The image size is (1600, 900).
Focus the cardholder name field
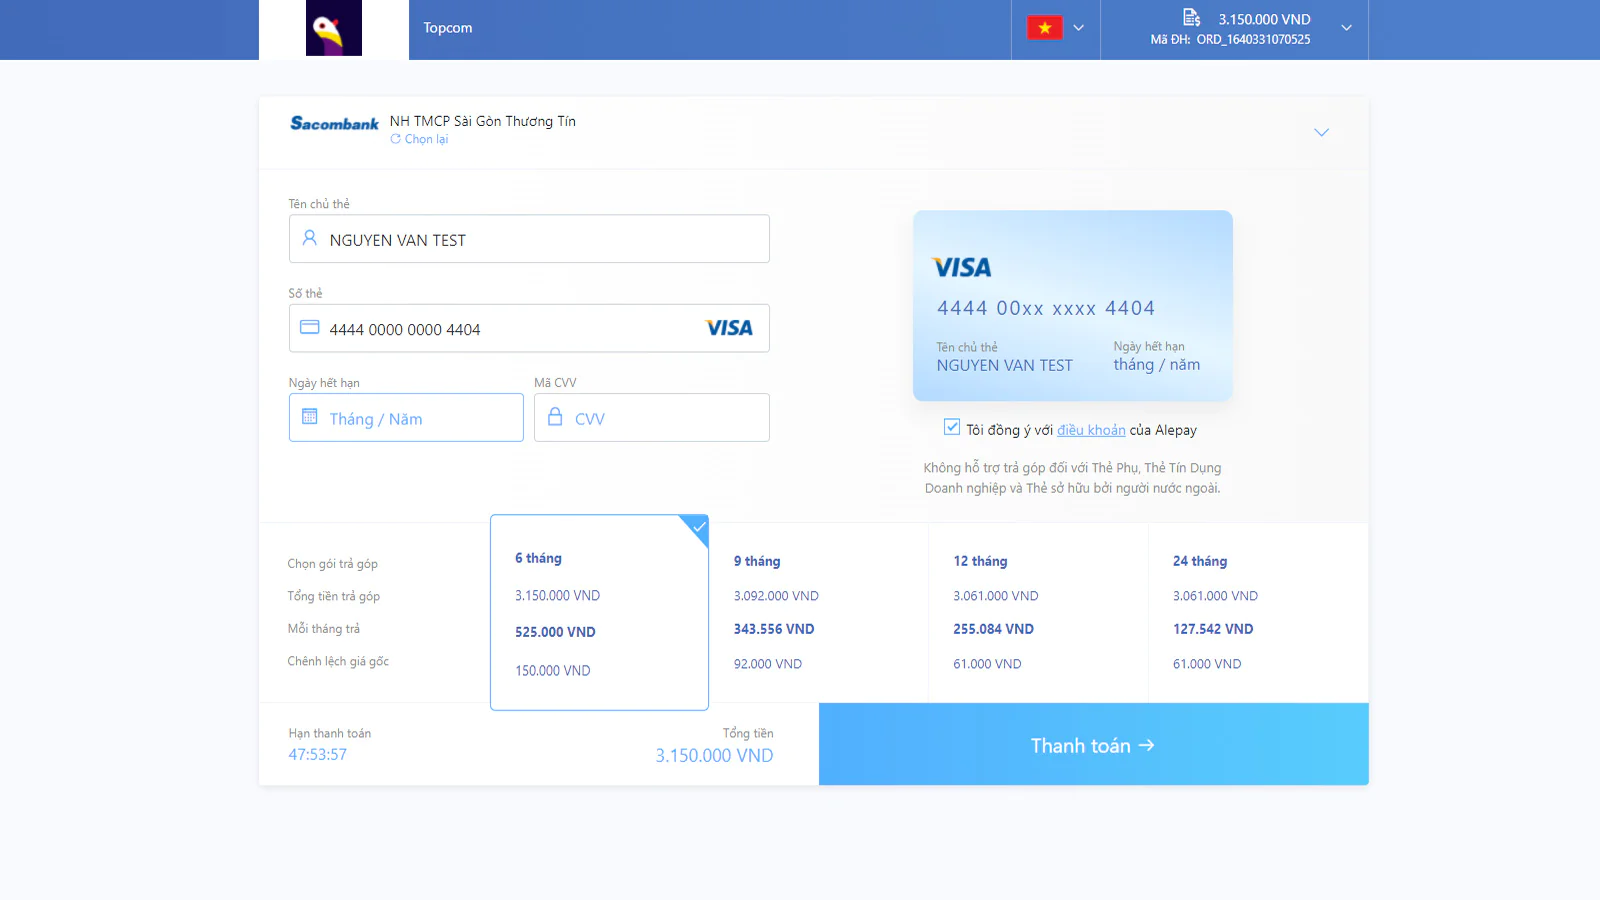(x=529, y=239)
